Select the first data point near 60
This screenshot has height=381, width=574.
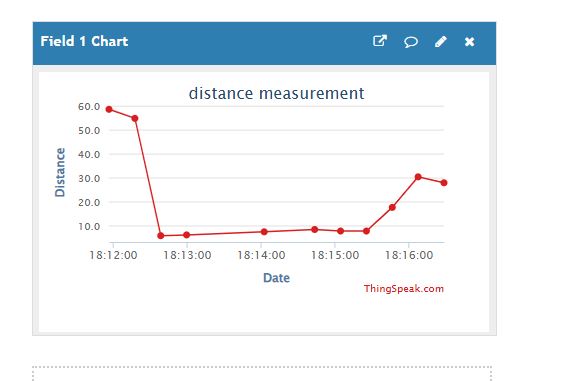click(x=109, y=109)
